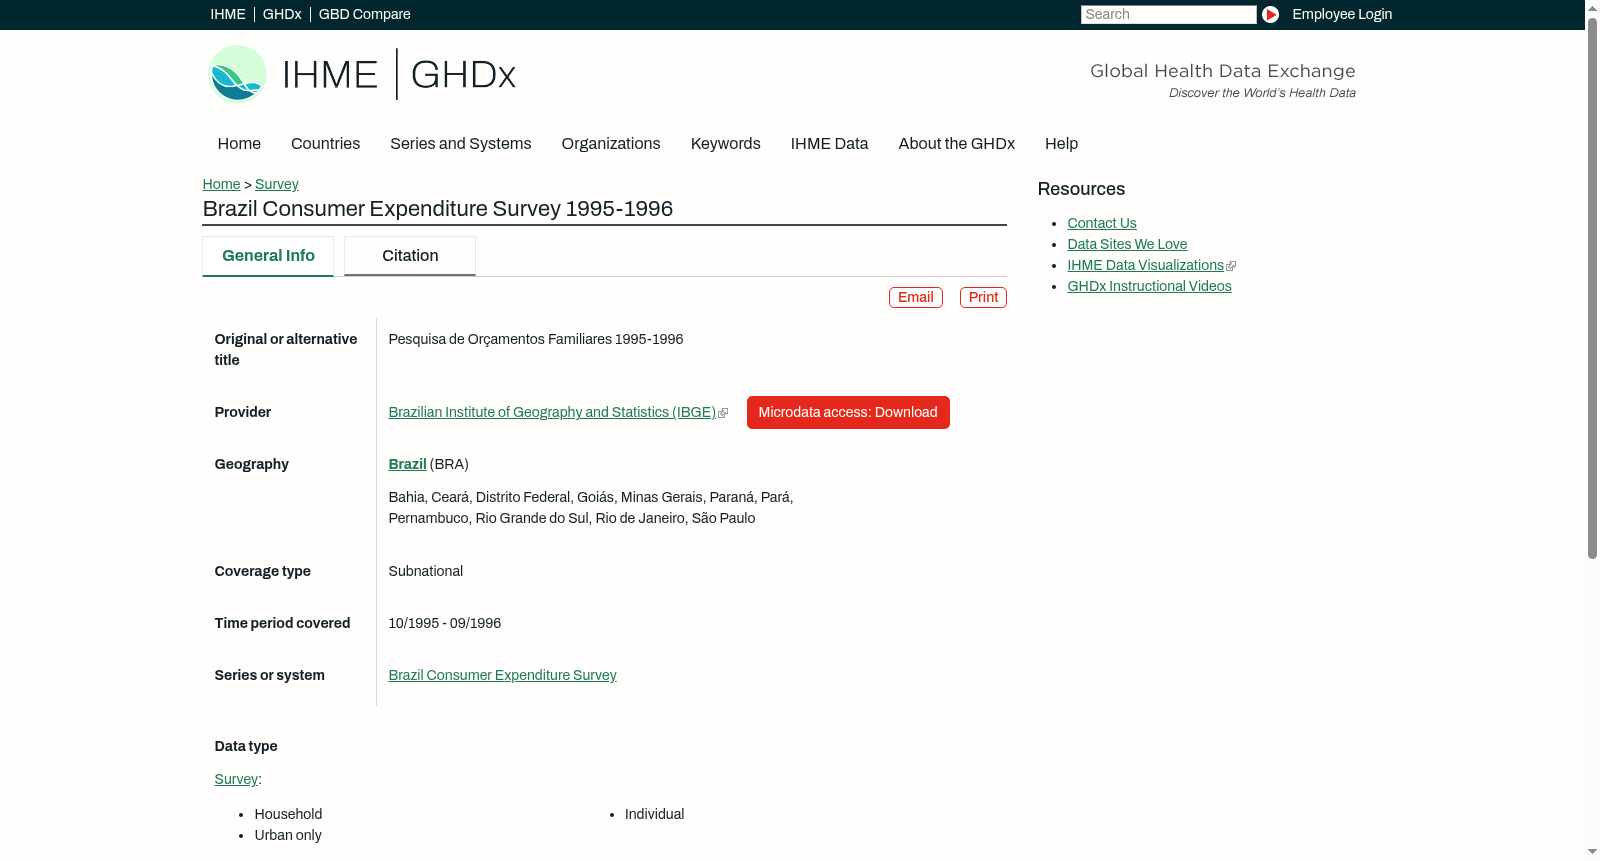
Task: Open GHDx Instructional Videos link
Action: tap(1149, 286)
